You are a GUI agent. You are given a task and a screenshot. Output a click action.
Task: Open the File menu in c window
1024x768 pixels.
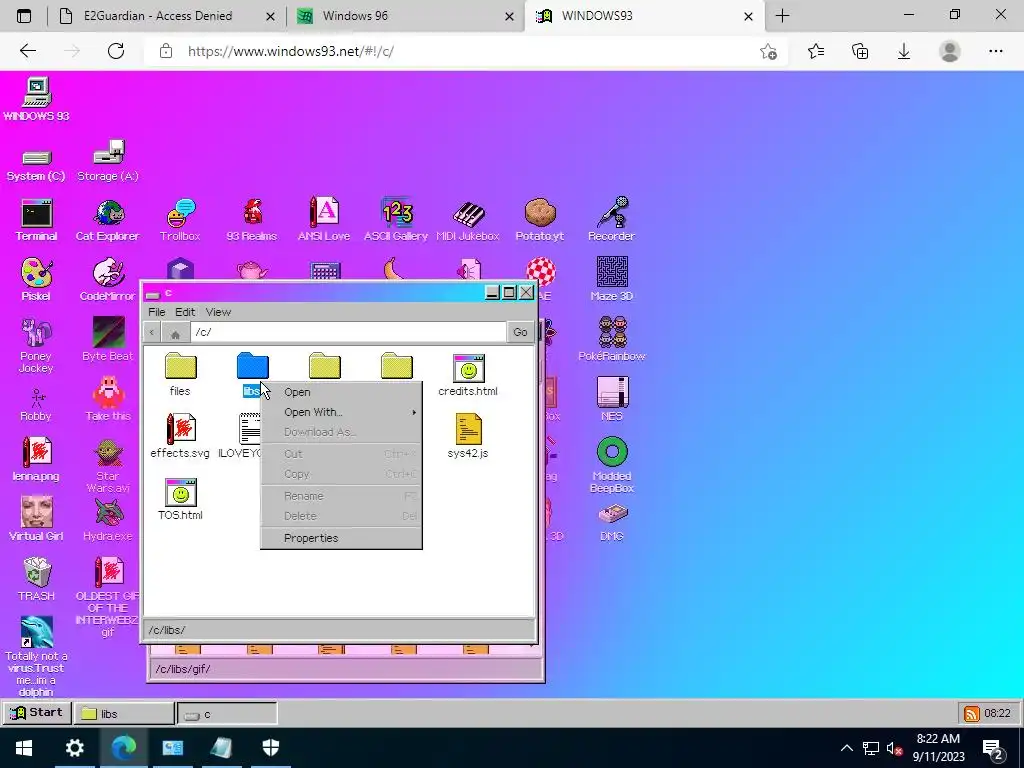coord(157,312)
